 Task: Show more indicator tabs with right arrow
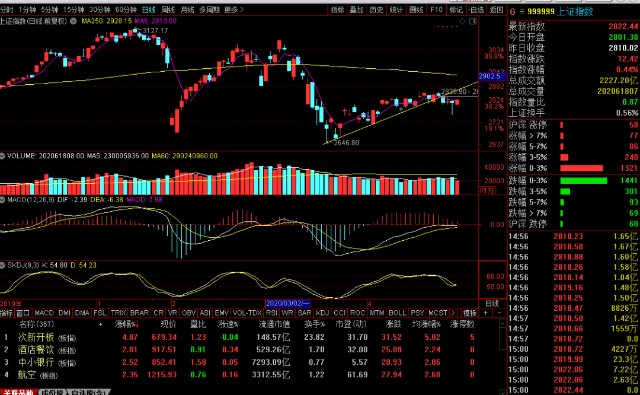pos(453,313)
